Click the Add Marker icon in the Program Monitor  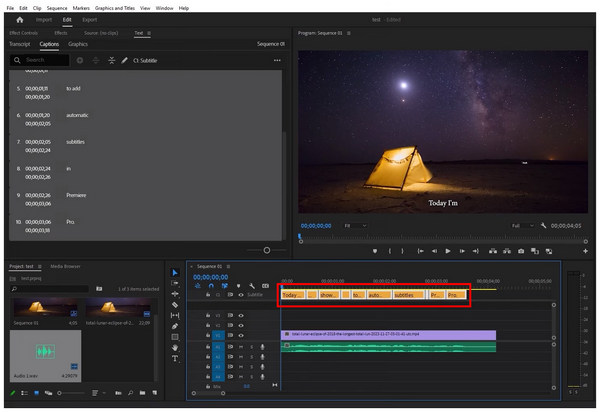[375, 251]
